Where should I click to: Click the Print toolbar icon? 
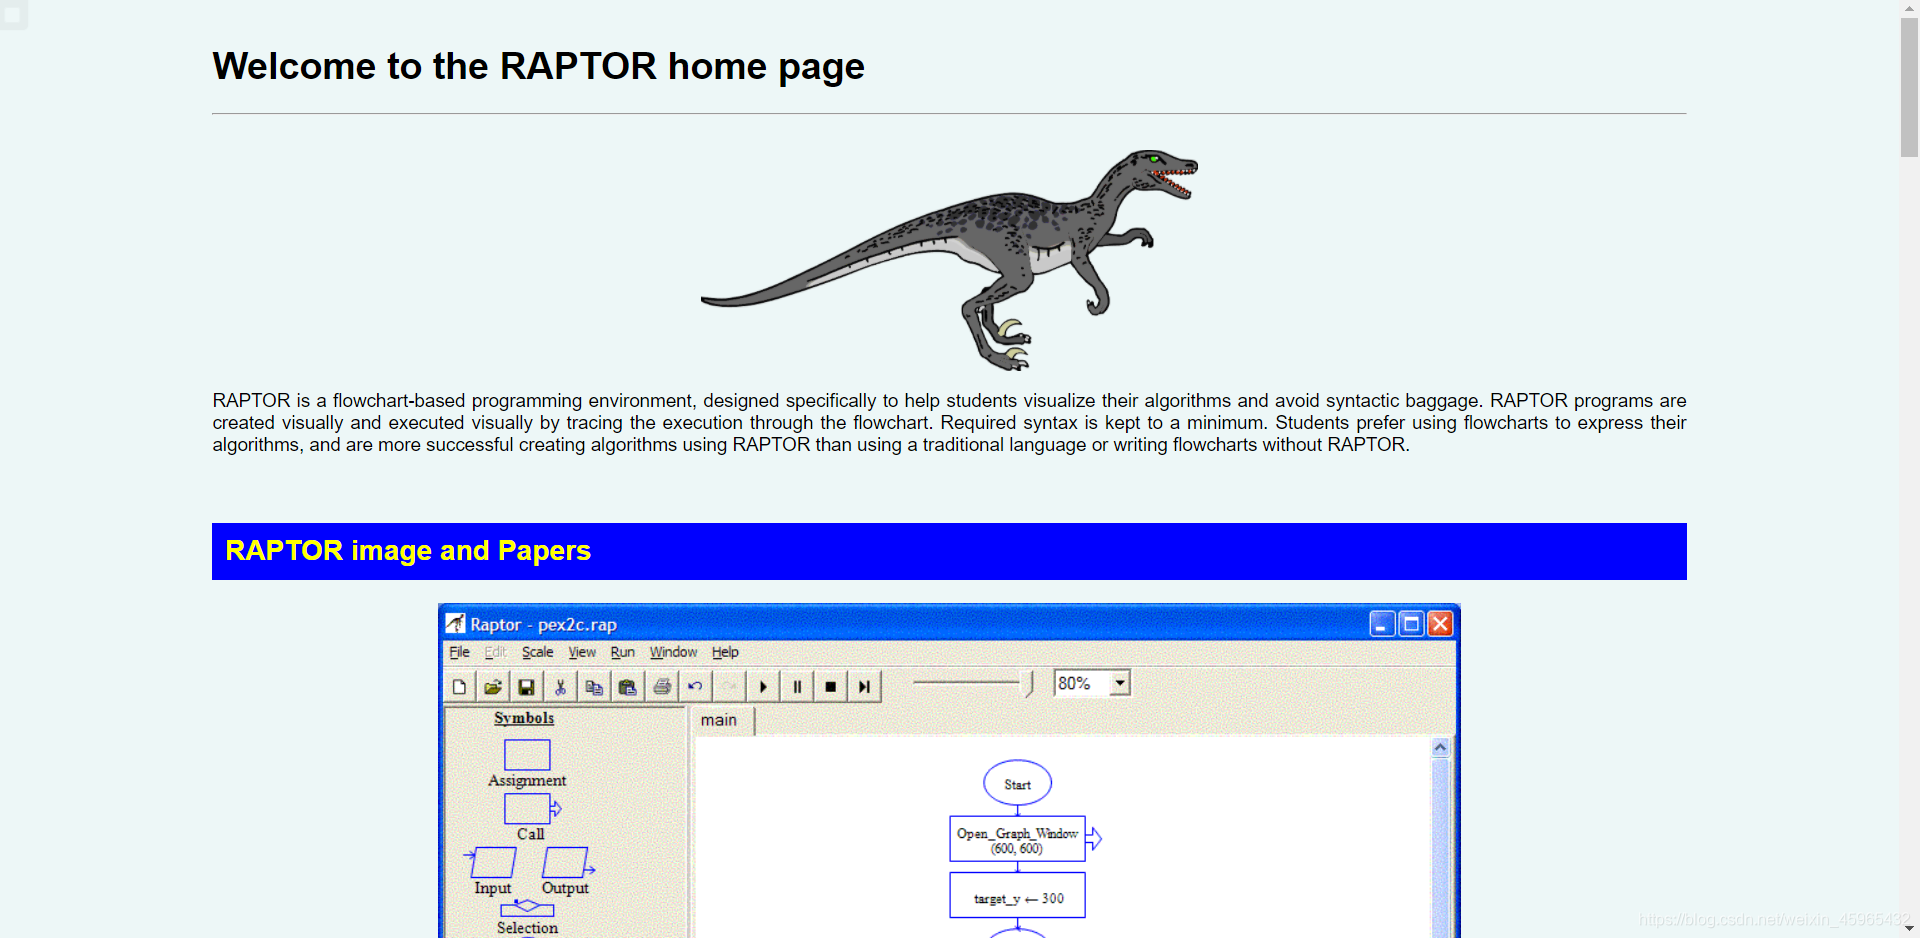pos(661,686)
